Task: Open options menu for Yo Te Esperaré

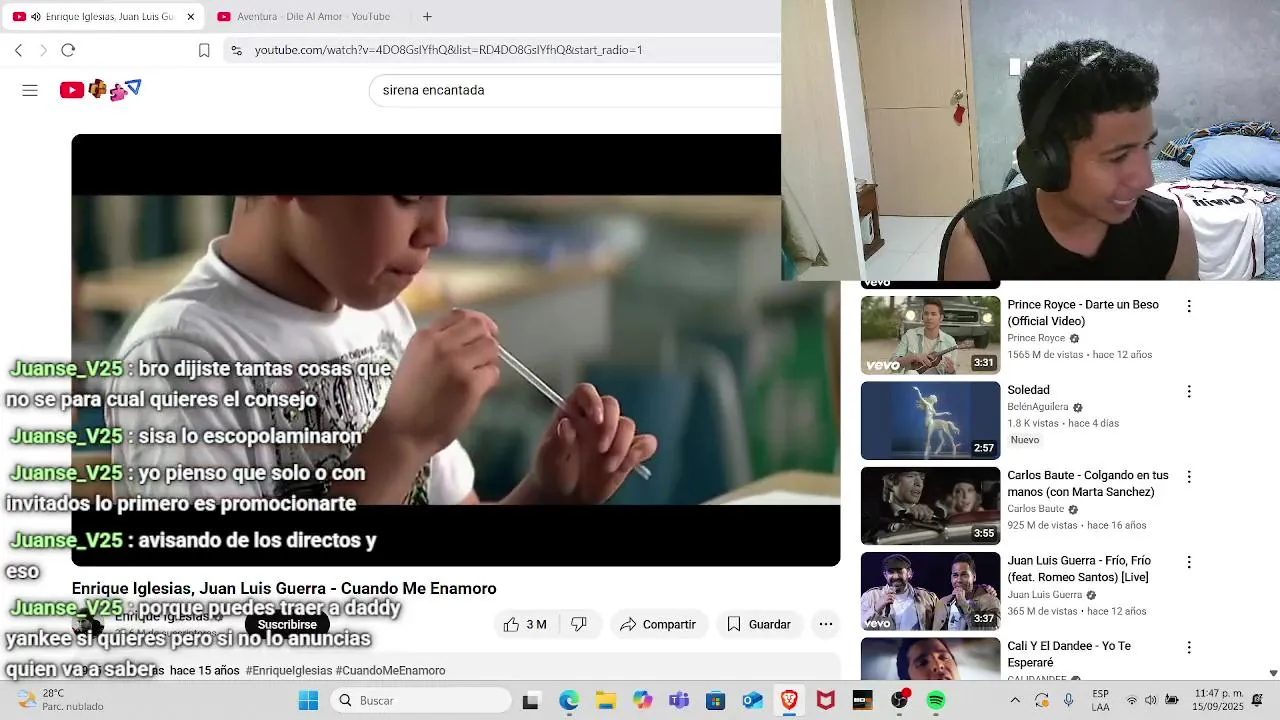Action: coord(1189,647)
